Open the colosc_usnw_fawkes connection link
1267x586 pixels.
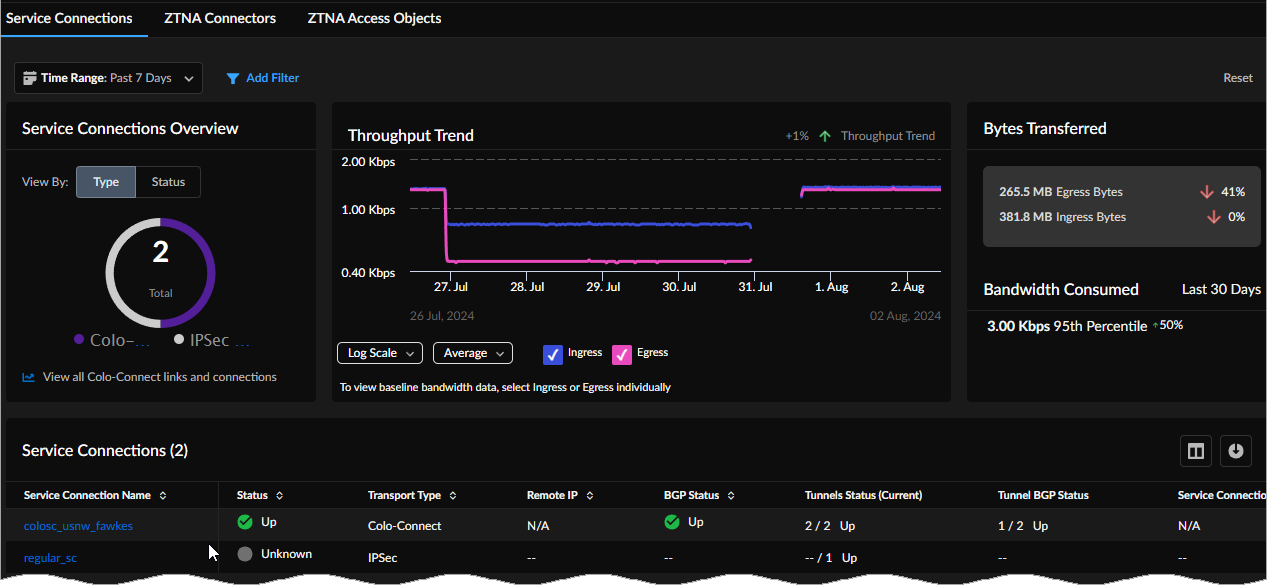tap(78, 526)
